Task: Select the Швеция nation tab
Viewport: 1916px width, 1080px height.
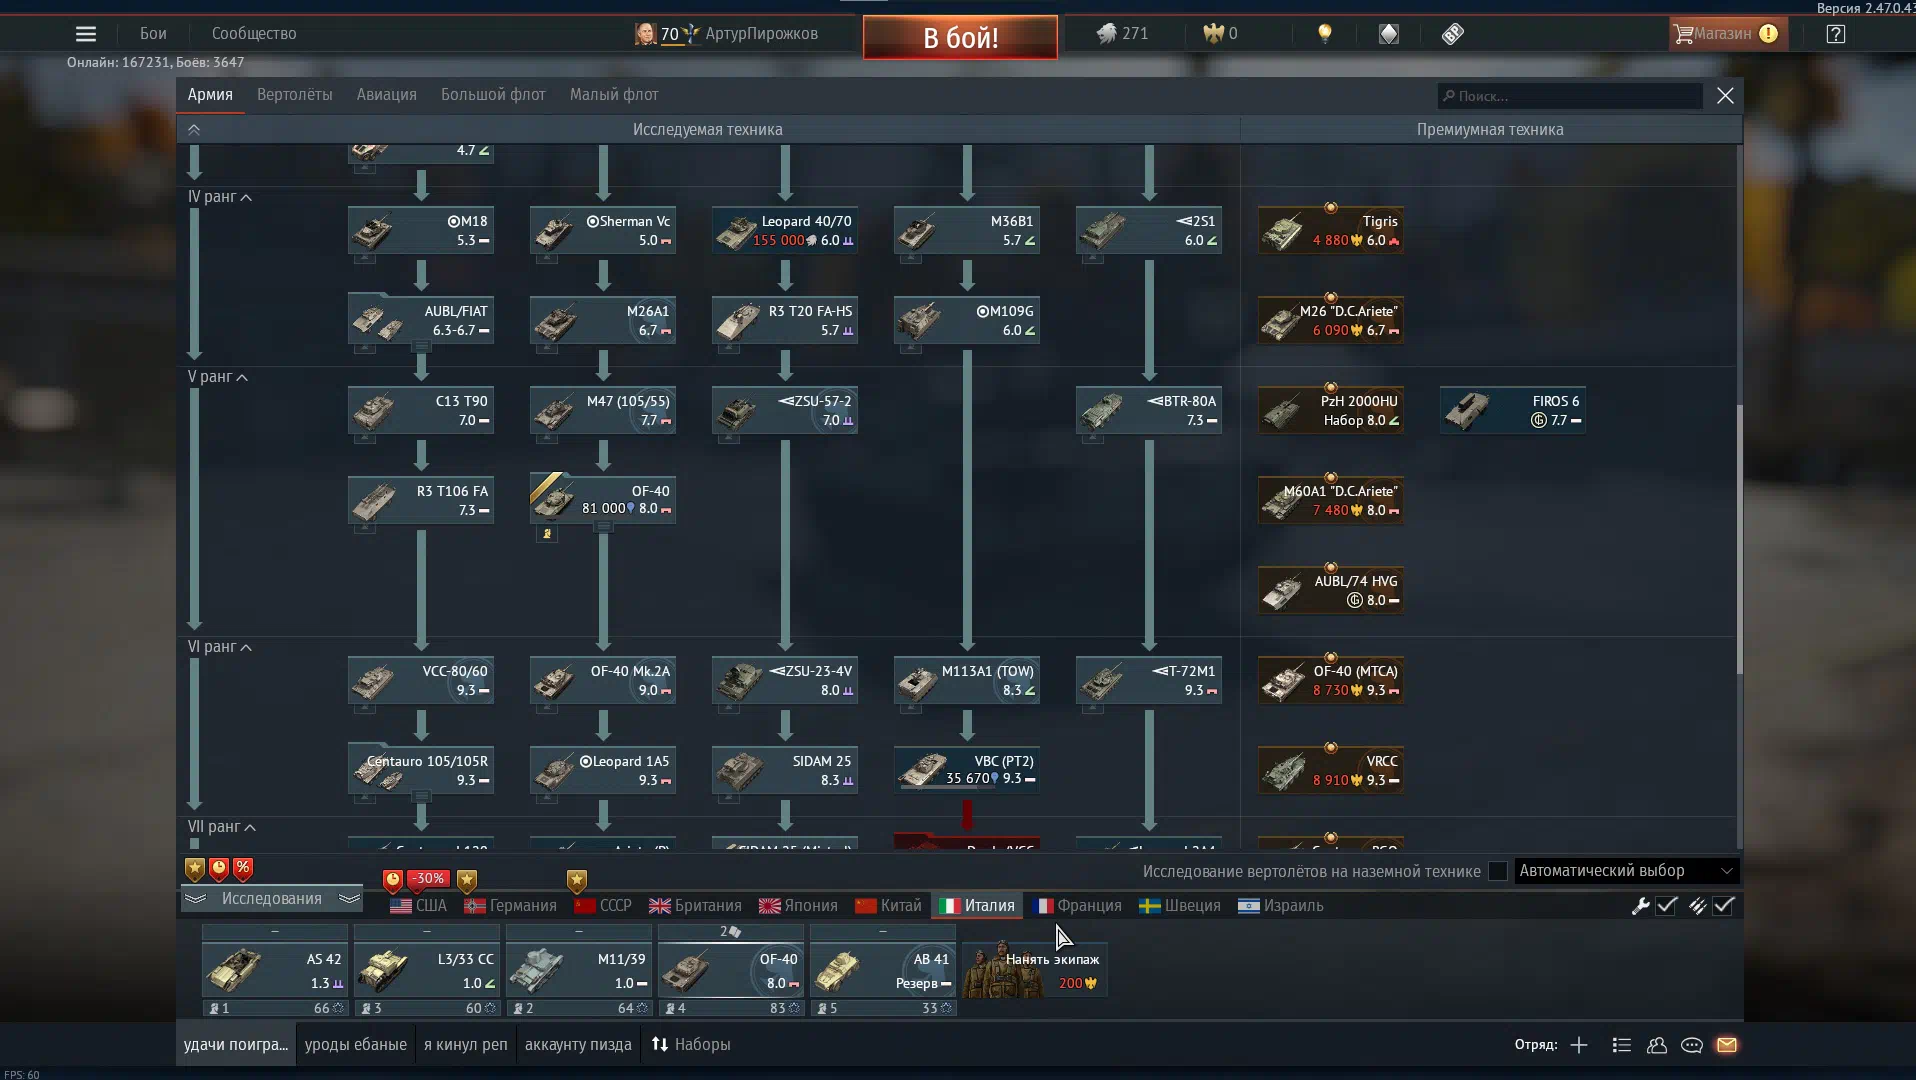Action: click(x=1180, y=906)
